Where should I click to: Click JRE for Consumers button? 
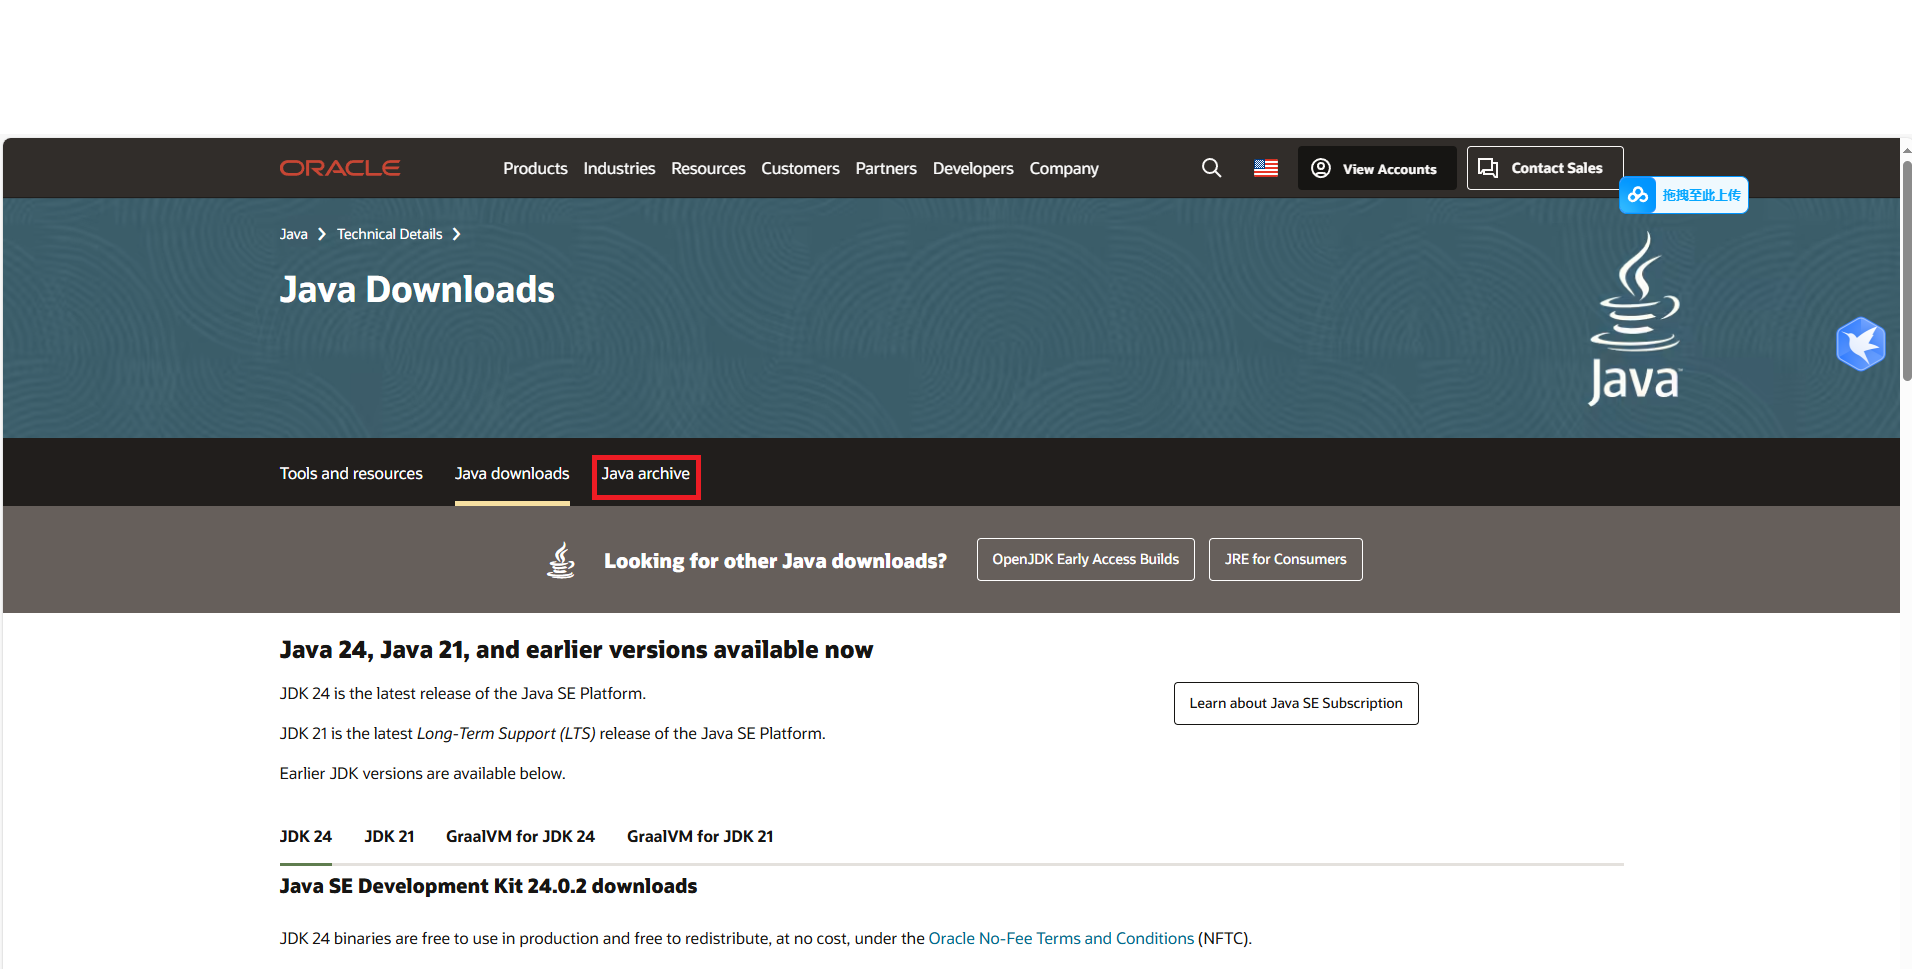point(1286,559)
